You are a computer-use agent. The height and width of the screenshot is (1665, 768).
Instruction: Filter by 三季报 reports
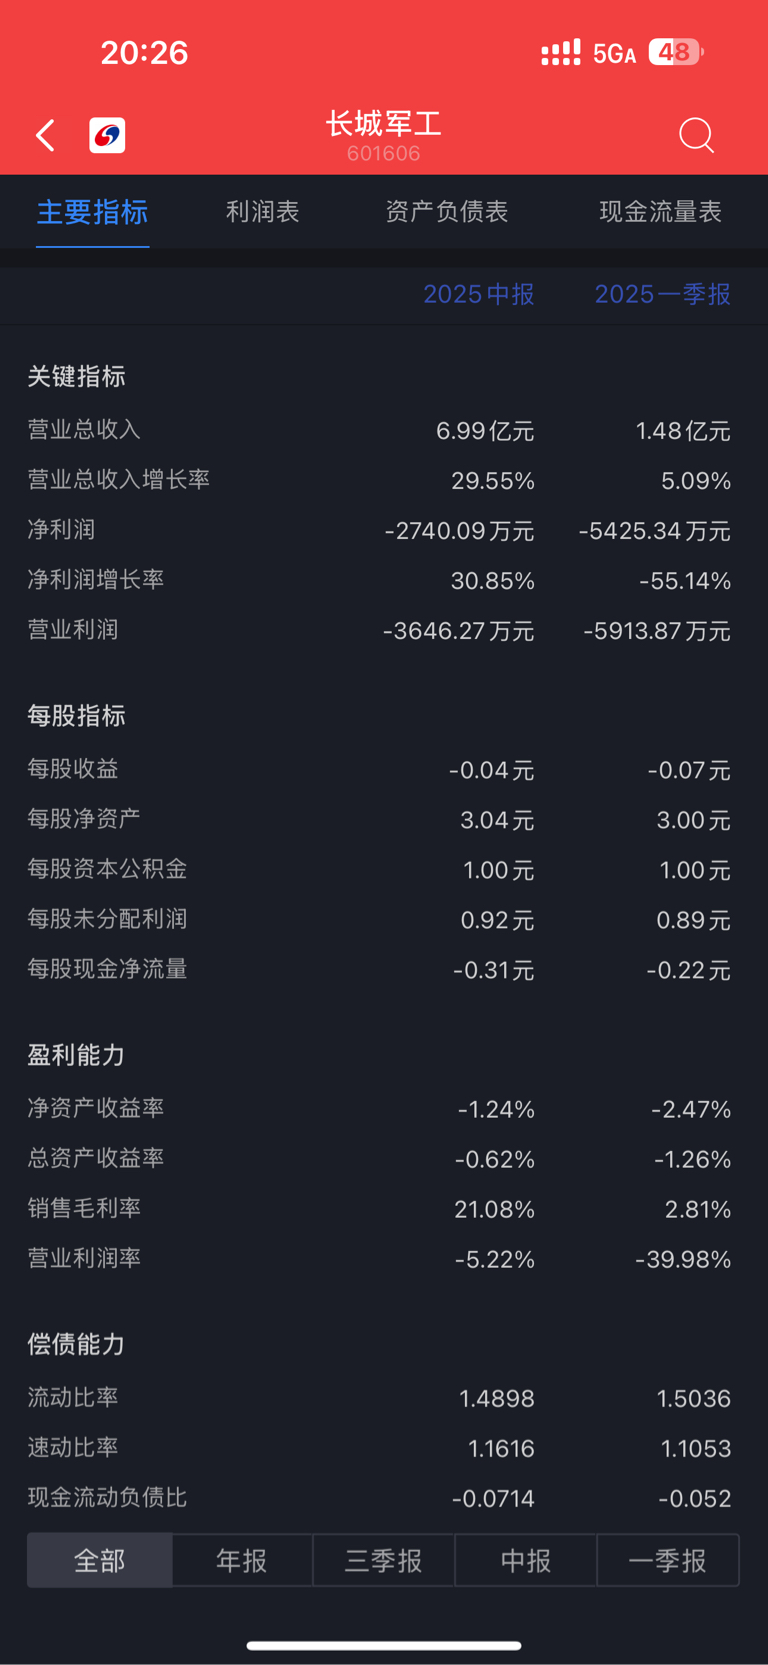(384, 1560)
